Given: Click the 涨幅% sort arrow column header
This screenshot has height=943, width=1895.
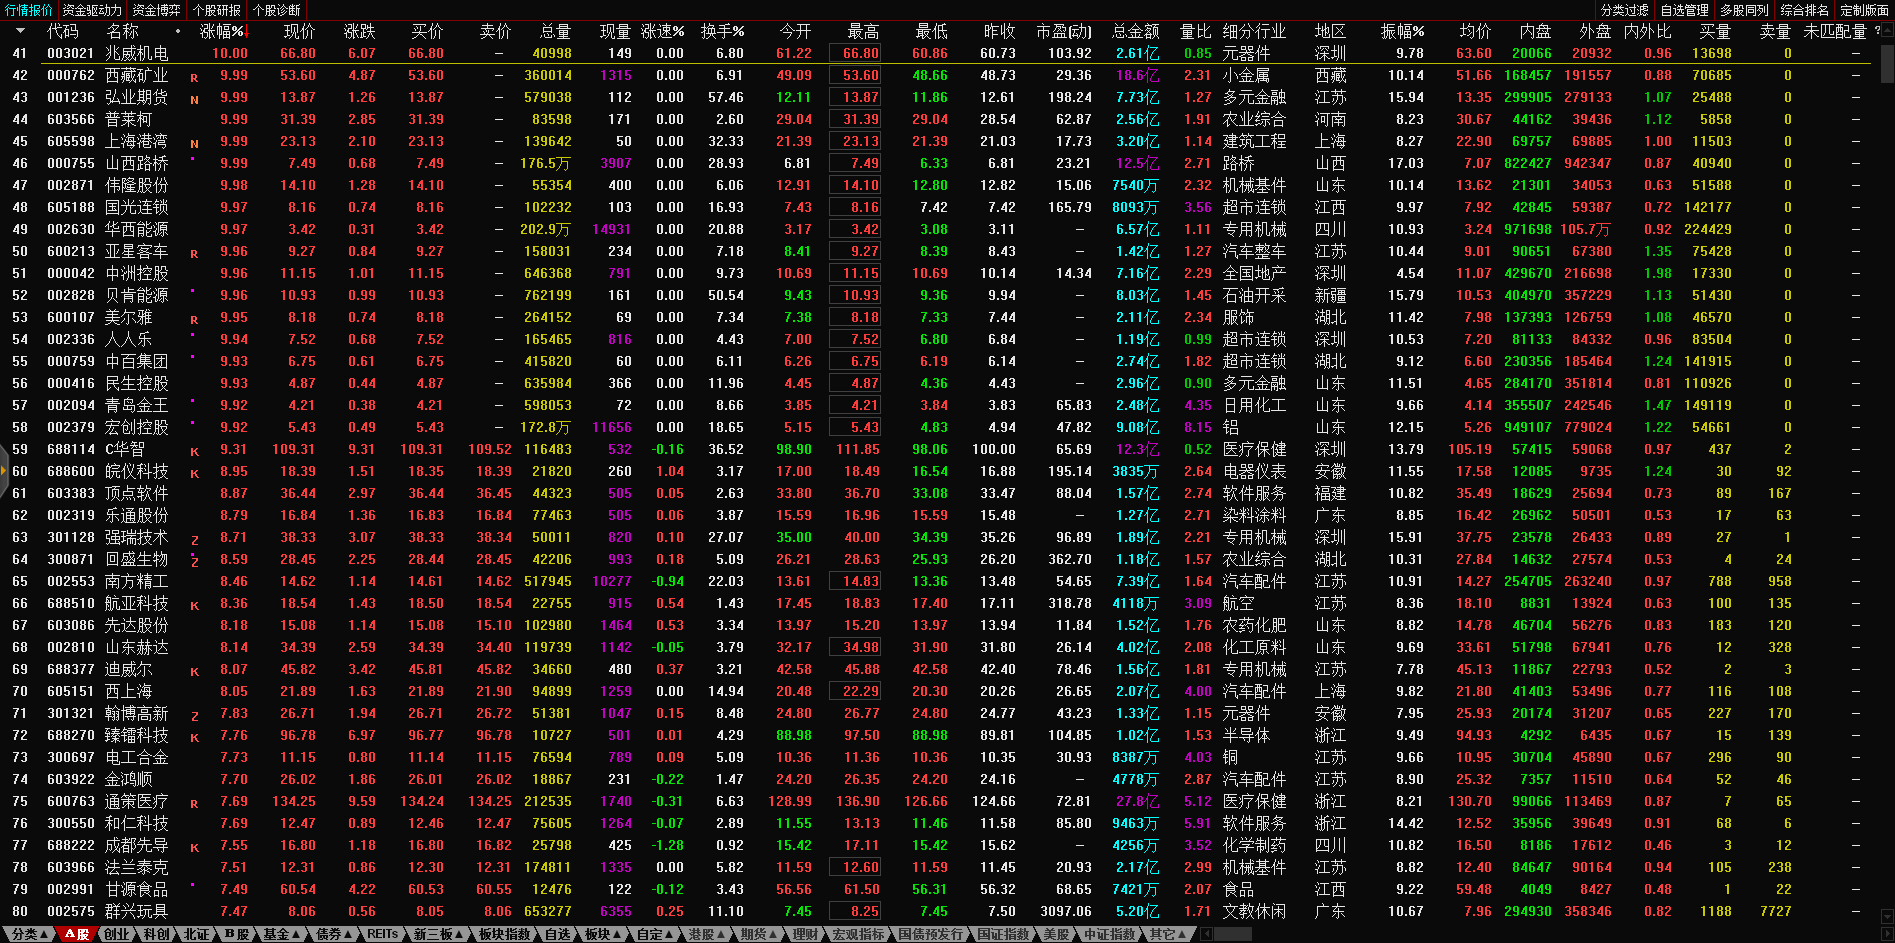Looking at the screenshot, I should (224, 31).
